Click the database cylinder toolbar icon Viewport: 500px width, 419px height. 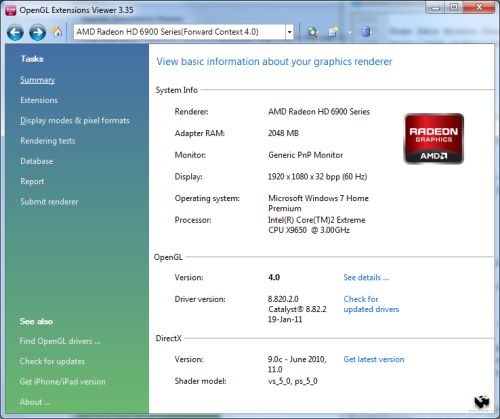[x=366, y=32]
